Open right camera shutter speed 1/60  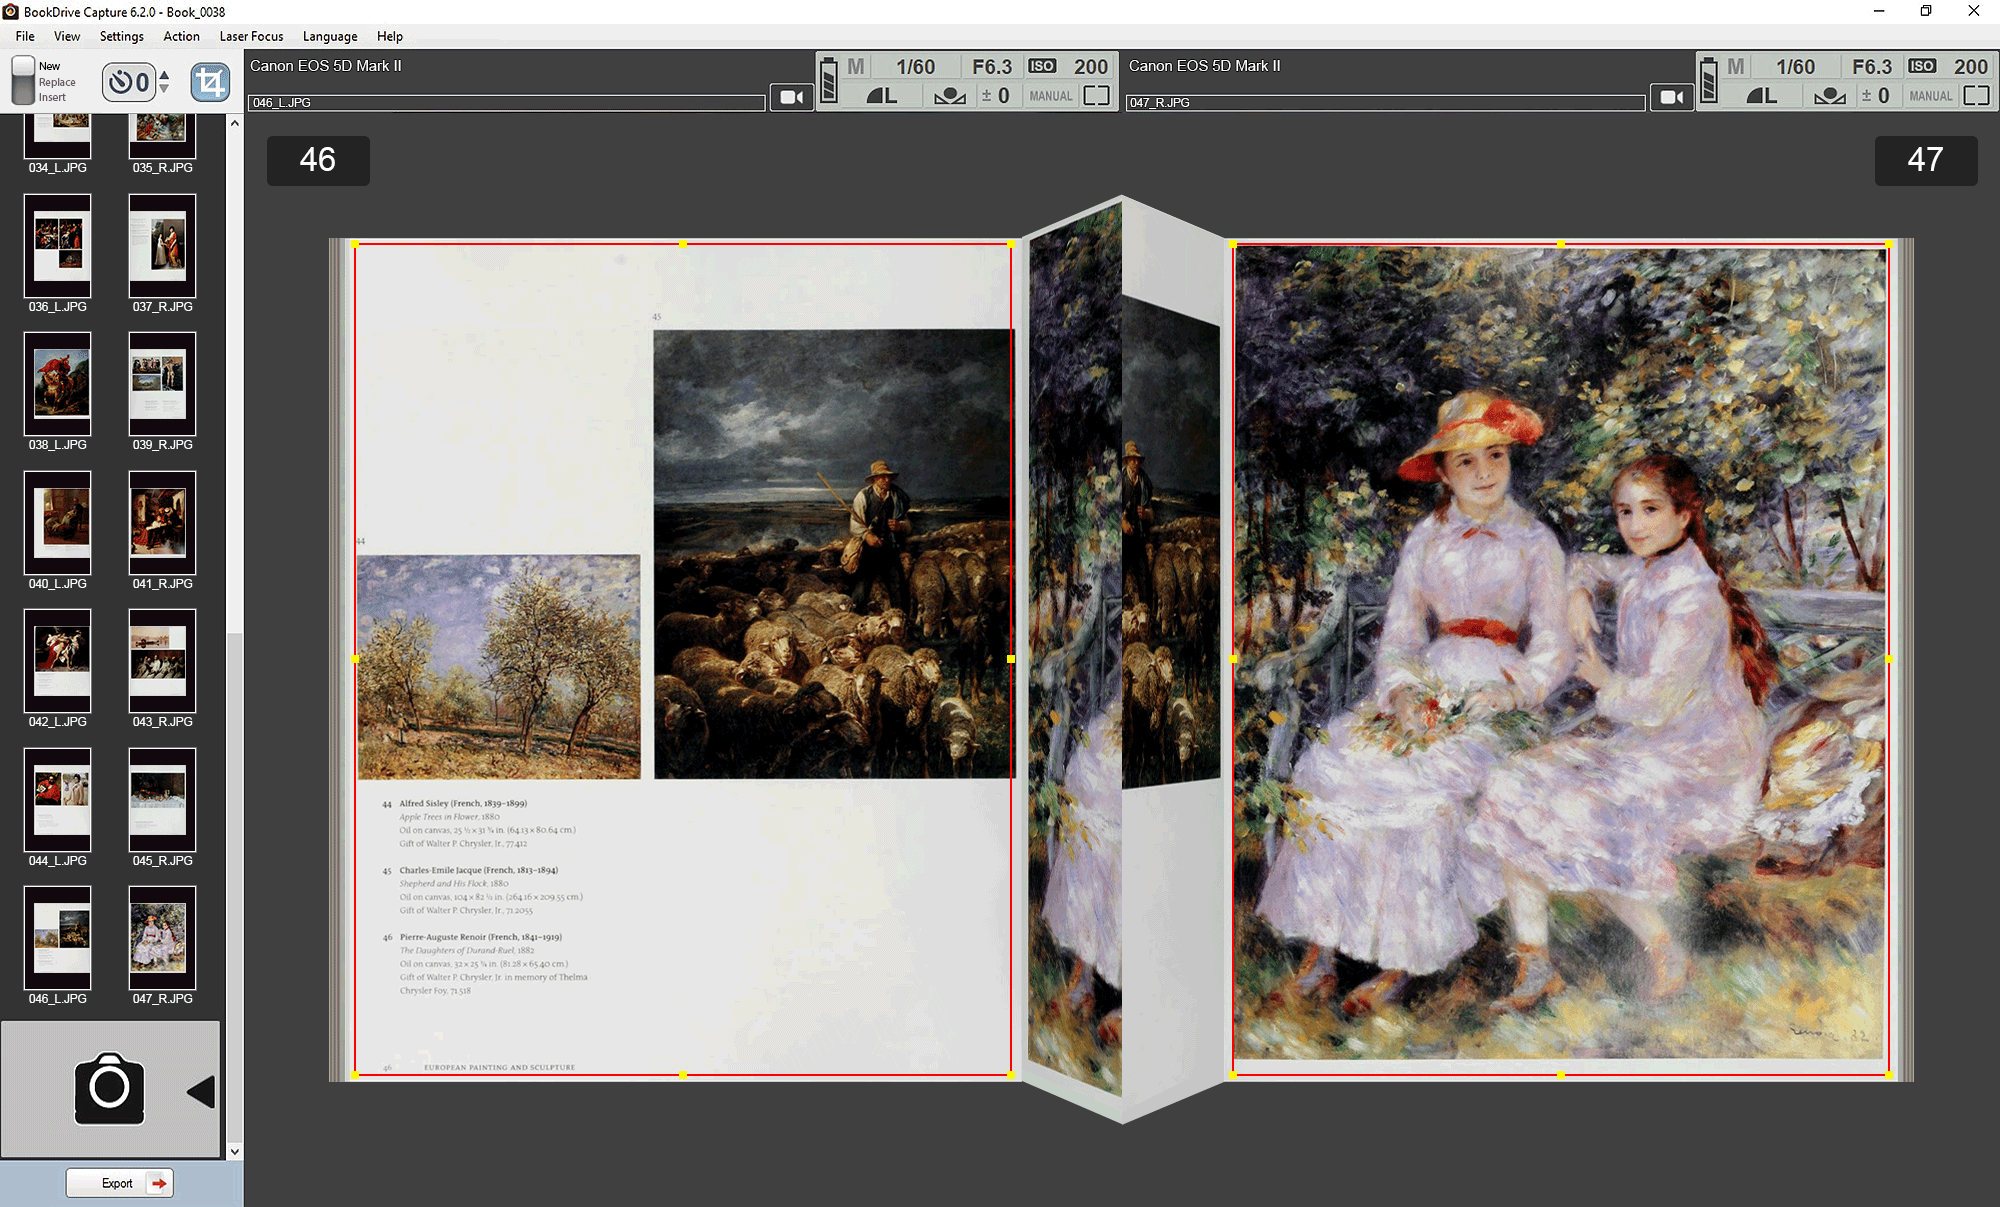pyautogui.click(x=1795, y=66)
